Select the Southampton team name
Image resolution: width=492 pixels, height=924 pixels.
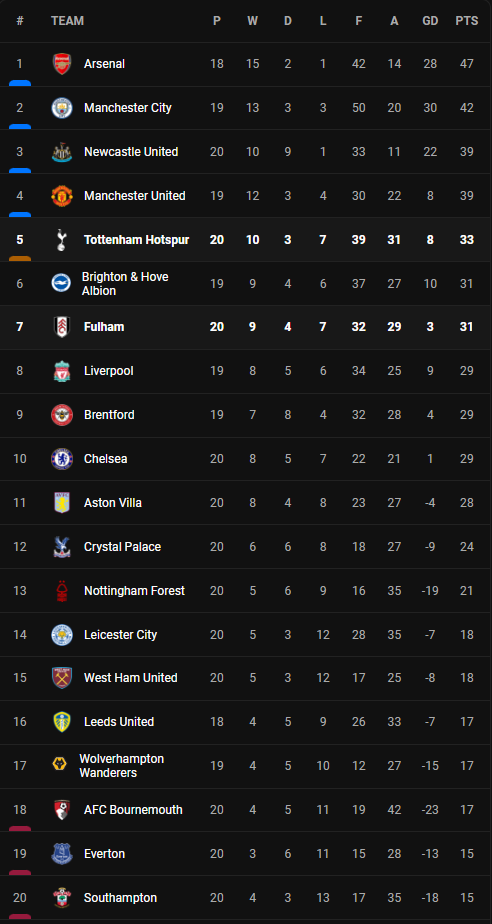pyautogui.click(x=120, y=898)
